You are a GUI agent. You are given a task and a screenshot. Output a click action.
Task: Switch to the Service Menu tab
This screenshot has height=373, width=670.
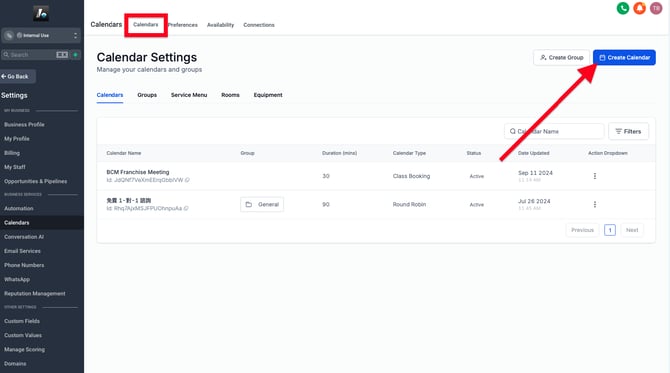(189, 95)
